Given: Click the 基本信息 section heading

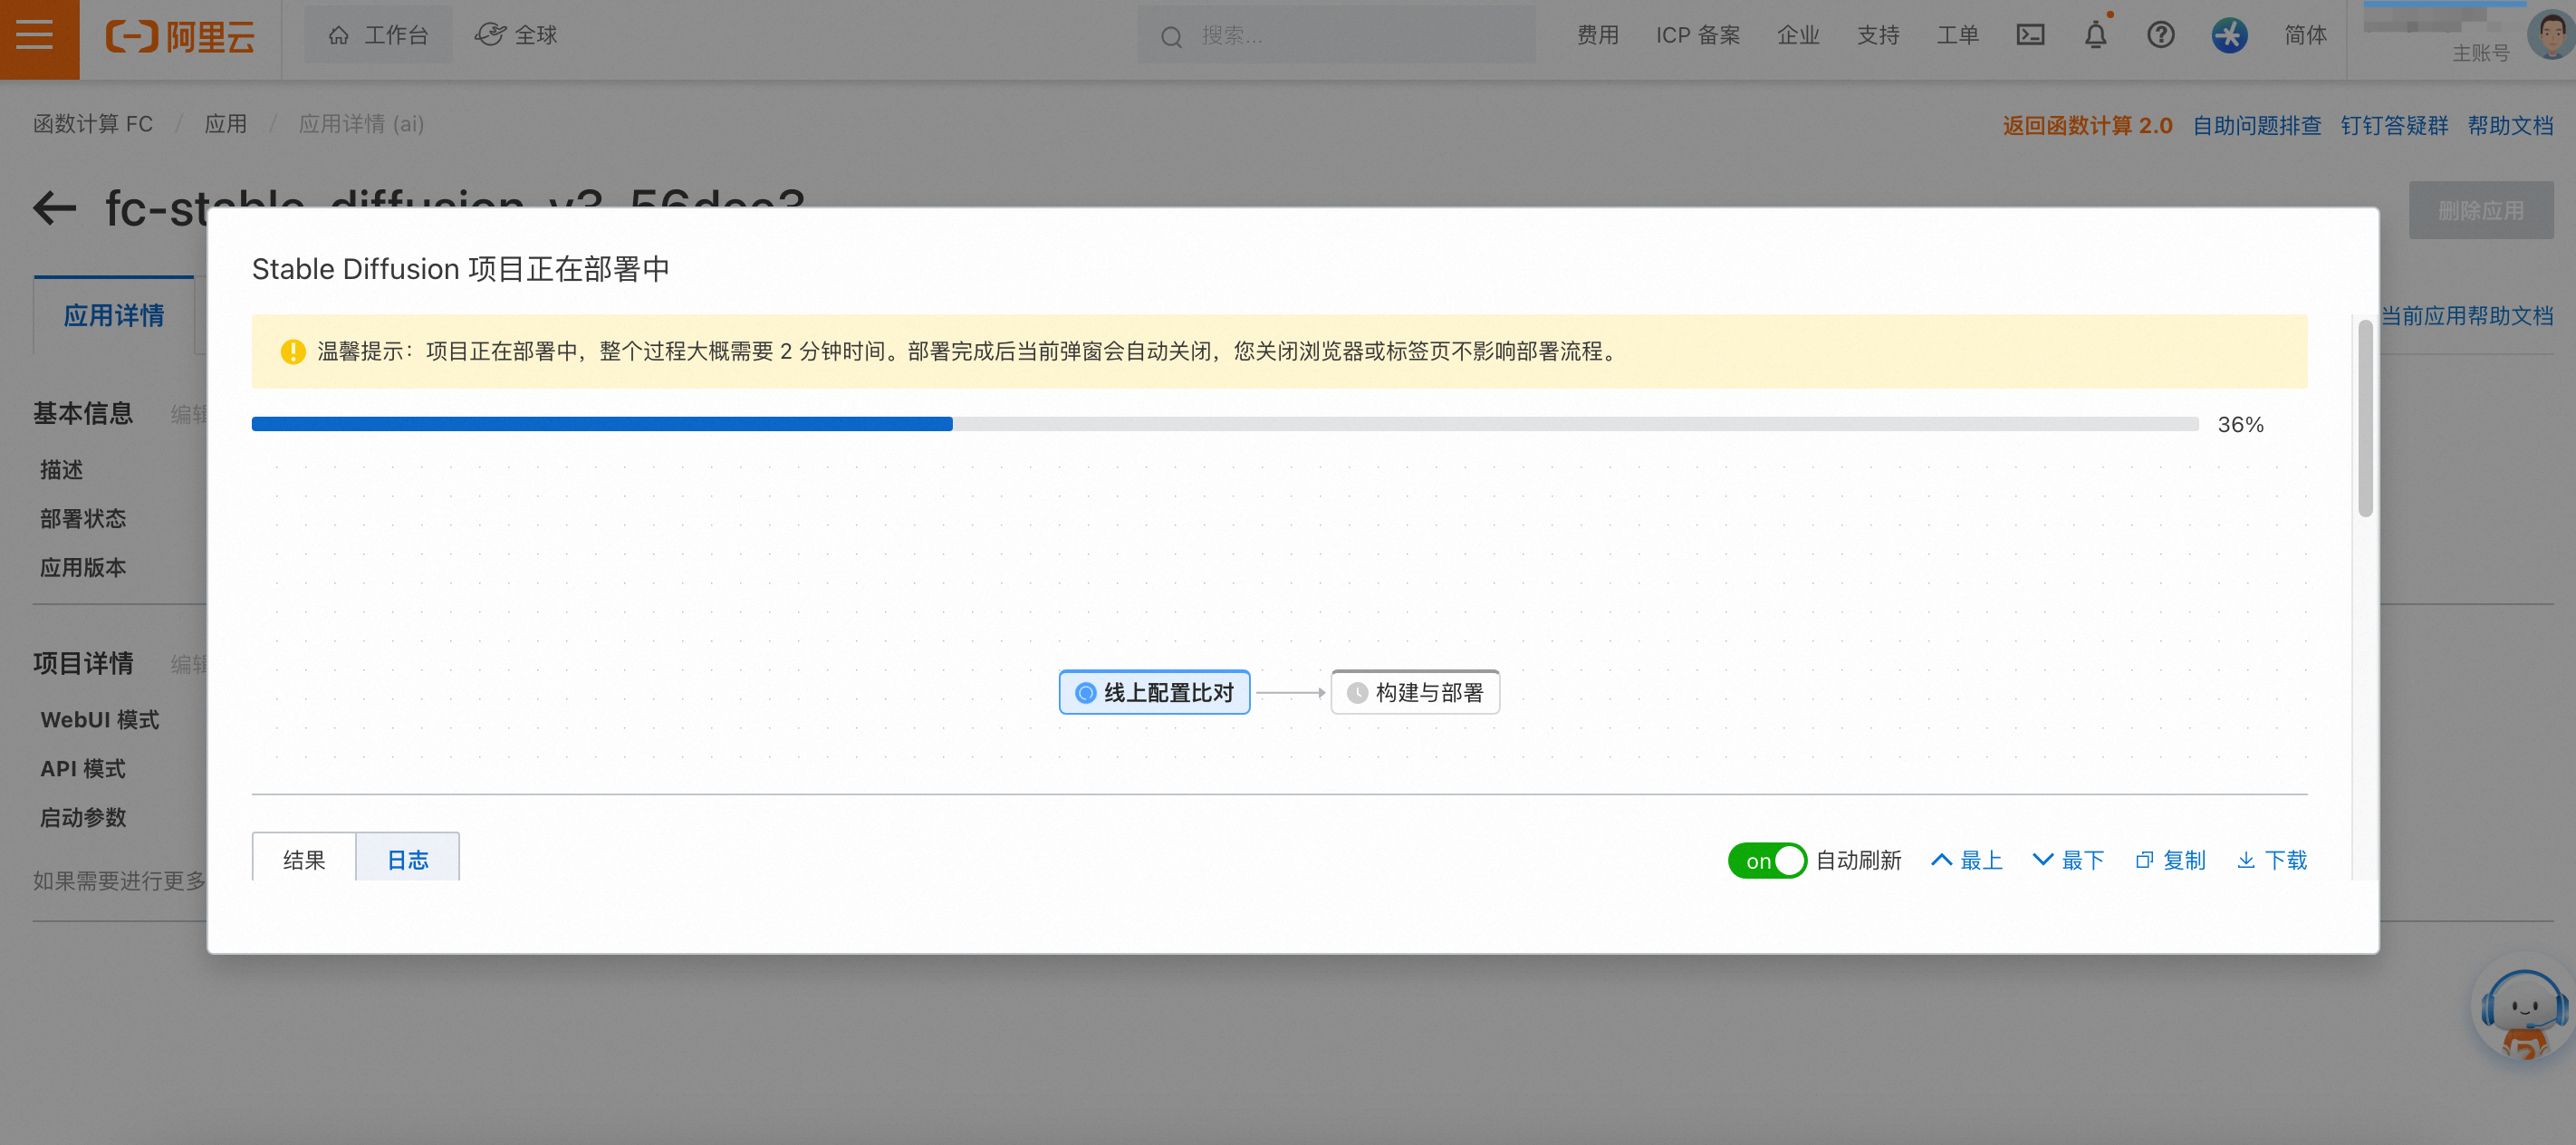Looking at the screenshot, I should tap(83, 413).
